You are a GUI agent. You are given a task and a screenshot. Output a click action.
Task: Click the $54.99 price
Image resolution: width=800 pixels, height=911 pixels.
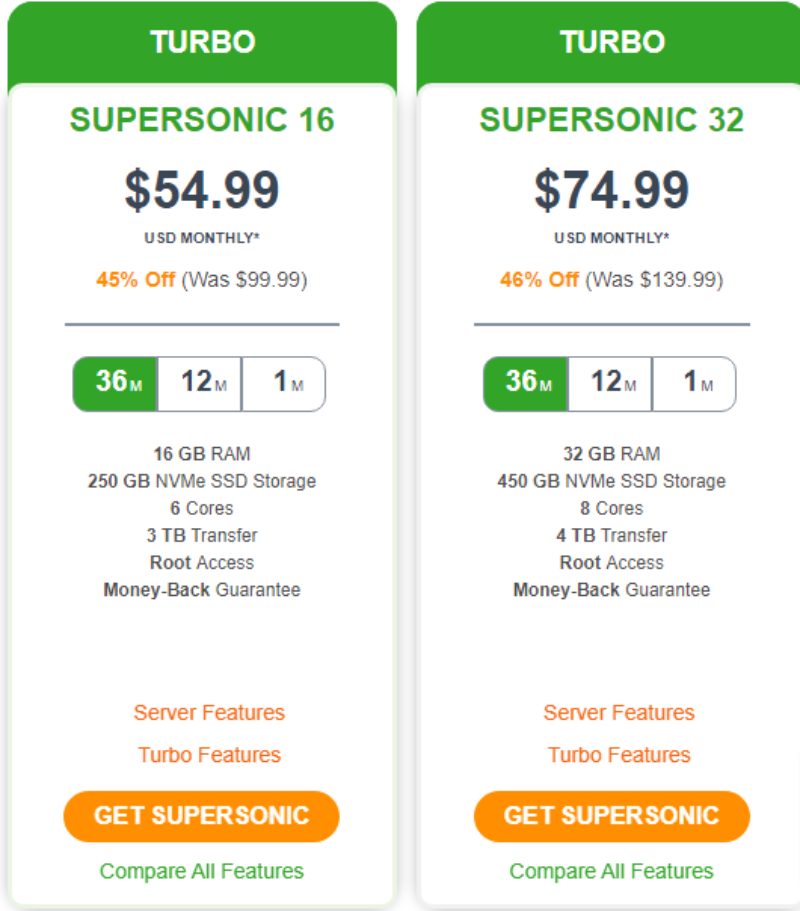[x=202, y=190]
